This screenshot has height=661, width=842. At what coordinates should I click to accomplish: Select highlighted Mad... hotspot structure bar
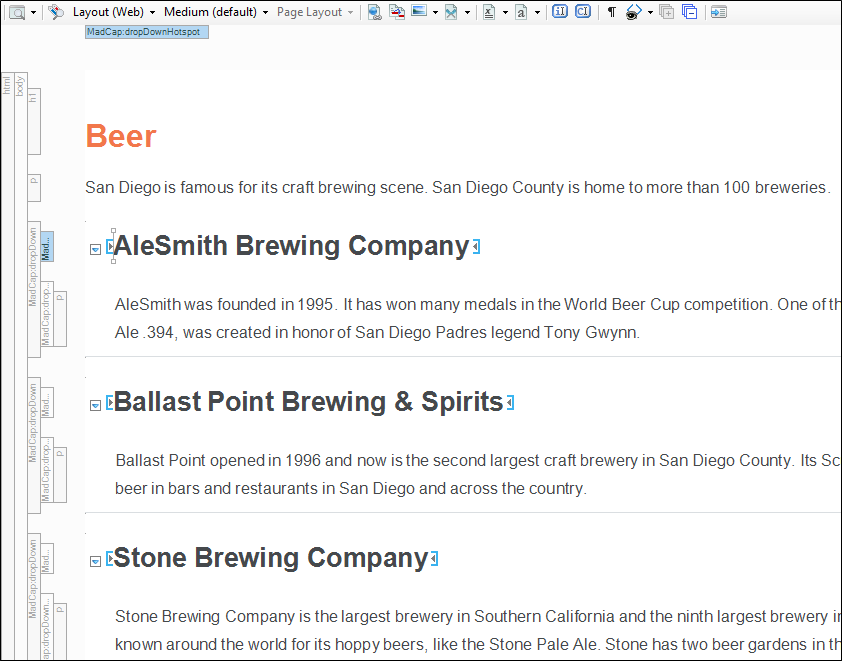(47, 247)
